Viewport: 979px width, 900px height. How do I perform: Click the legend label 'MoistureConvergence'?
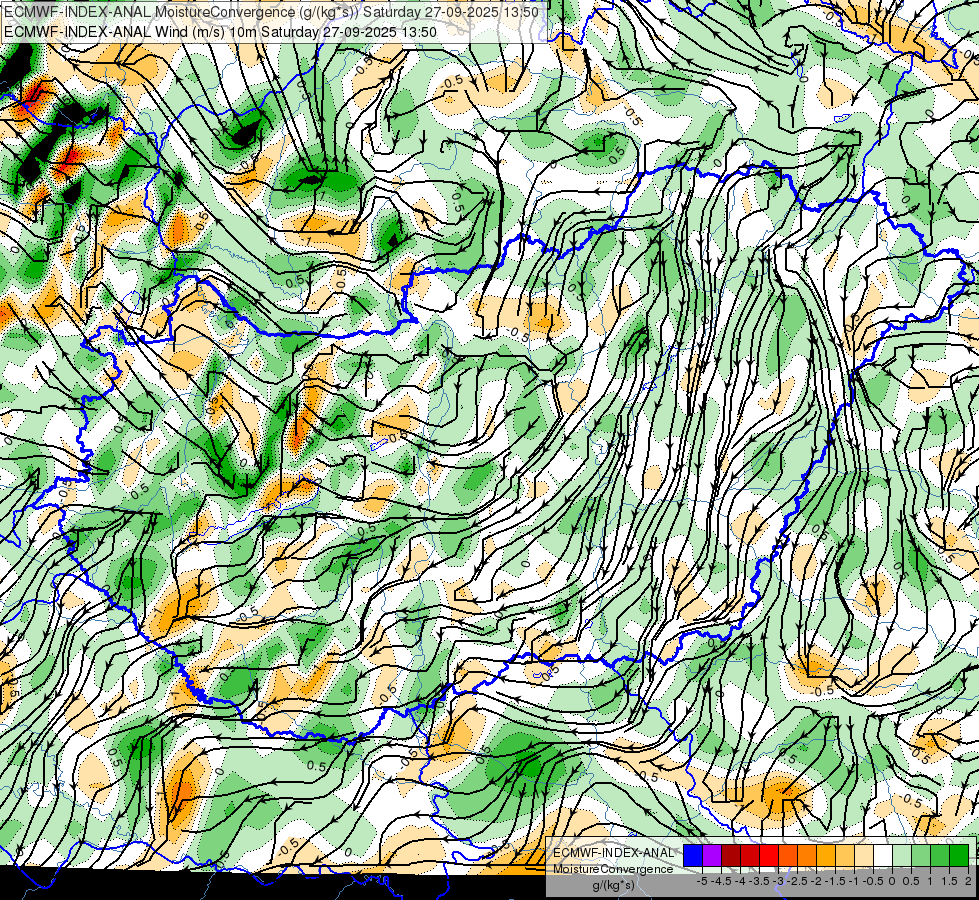pos(613,869)
